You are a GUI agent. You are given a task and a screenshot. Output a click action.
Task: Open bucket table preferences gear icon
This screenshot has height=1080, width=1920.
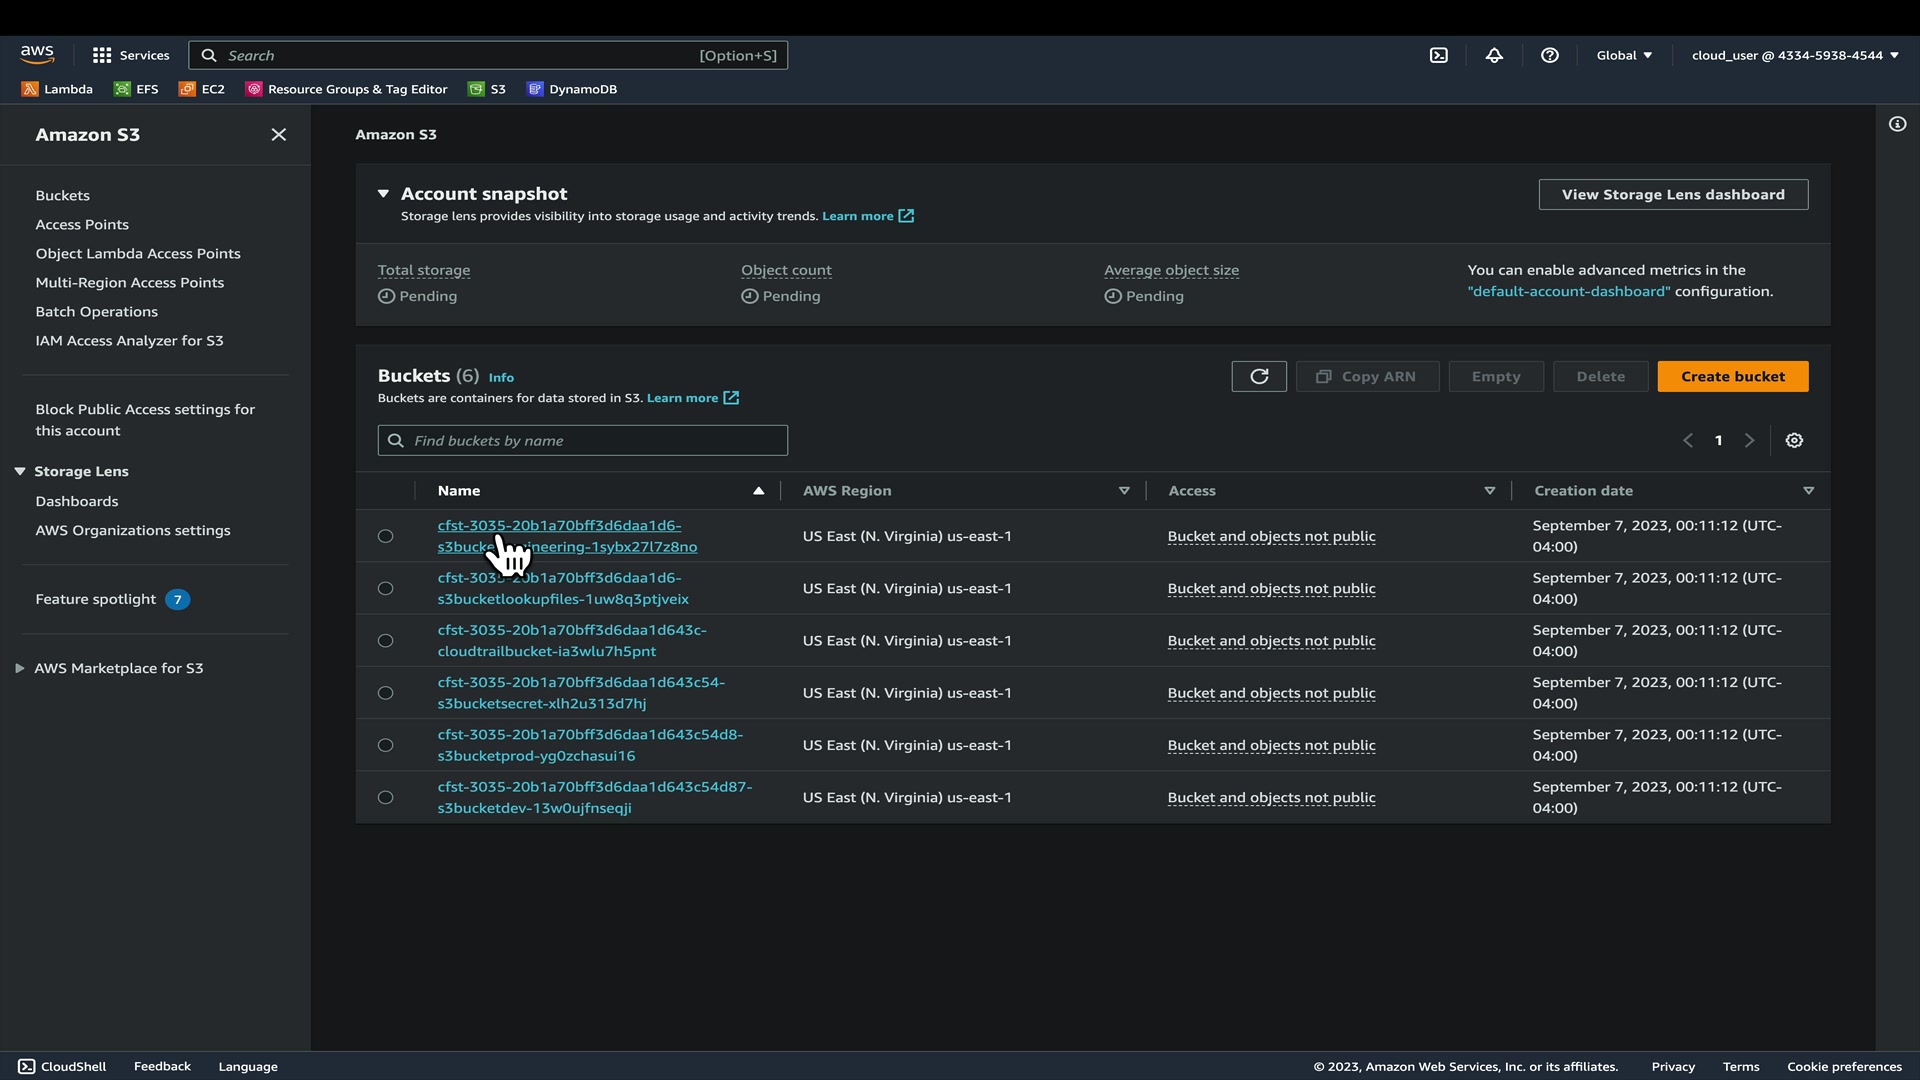point(1794,441)
